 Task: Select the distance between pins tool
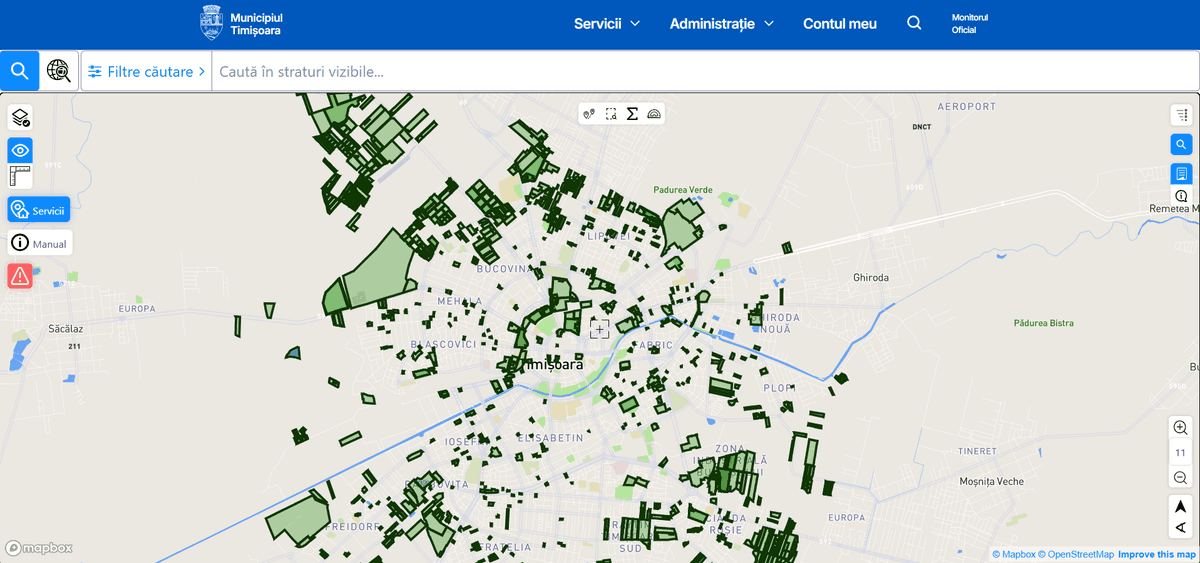(590, 114)
